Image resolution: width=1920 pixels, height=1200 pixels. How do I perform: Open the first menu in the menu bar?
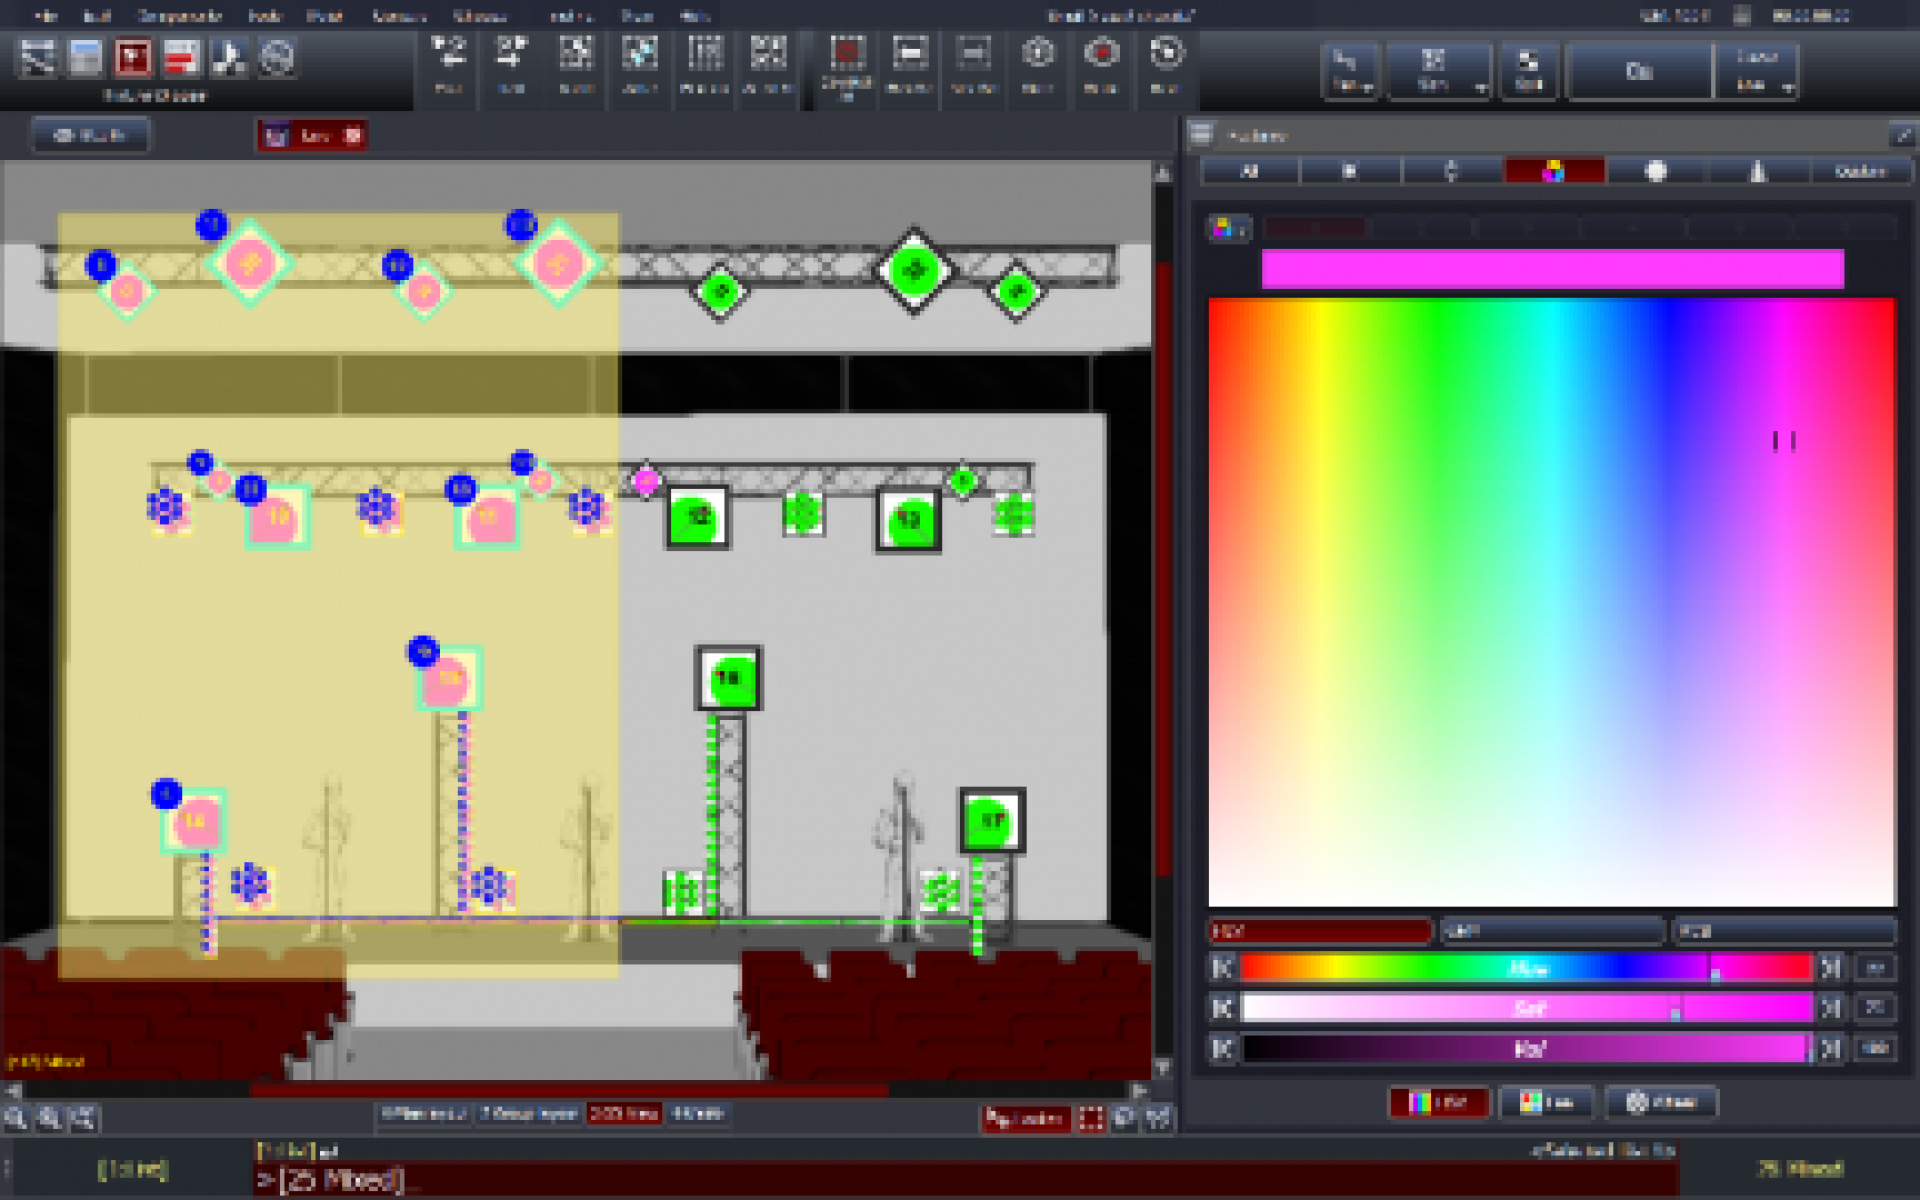pyautogui.click(x=46, y=16)
